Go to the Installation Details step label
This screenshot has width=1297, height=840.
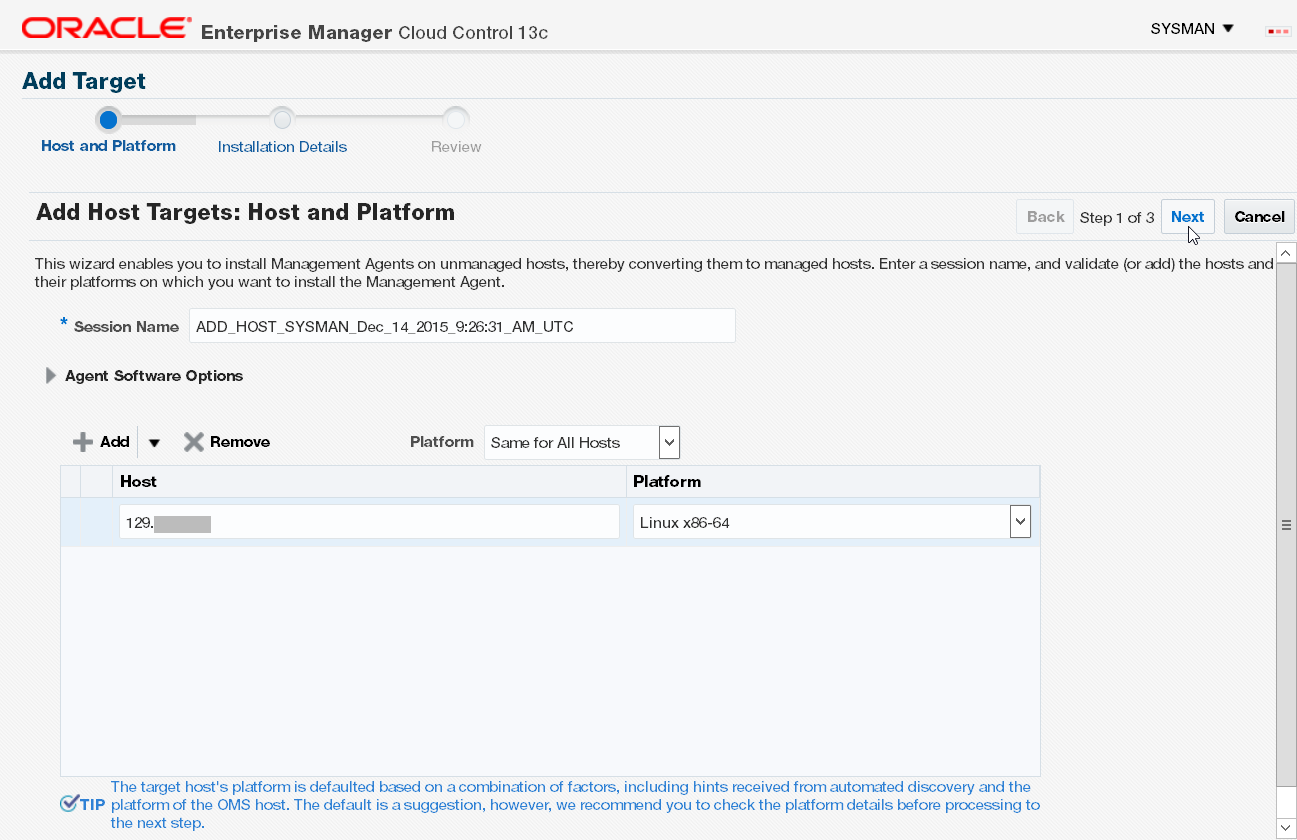click(282, 146)
